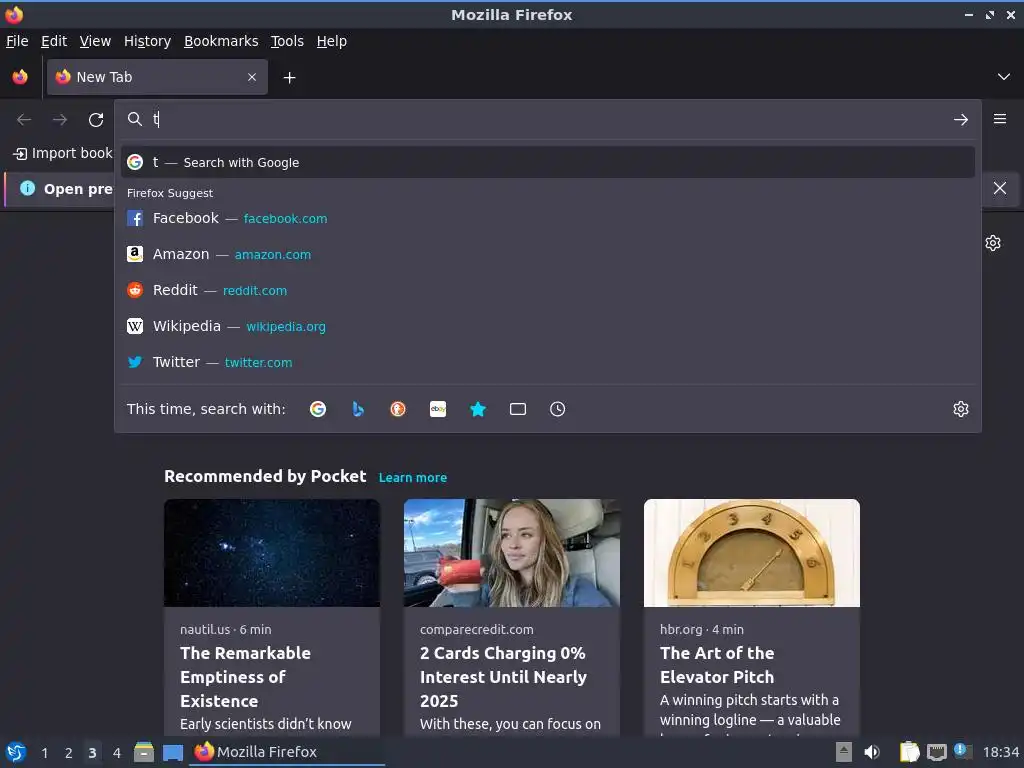
Task: Click the Firefox View pinned icon
Action: pyautogui.click(x=20, y=77)
